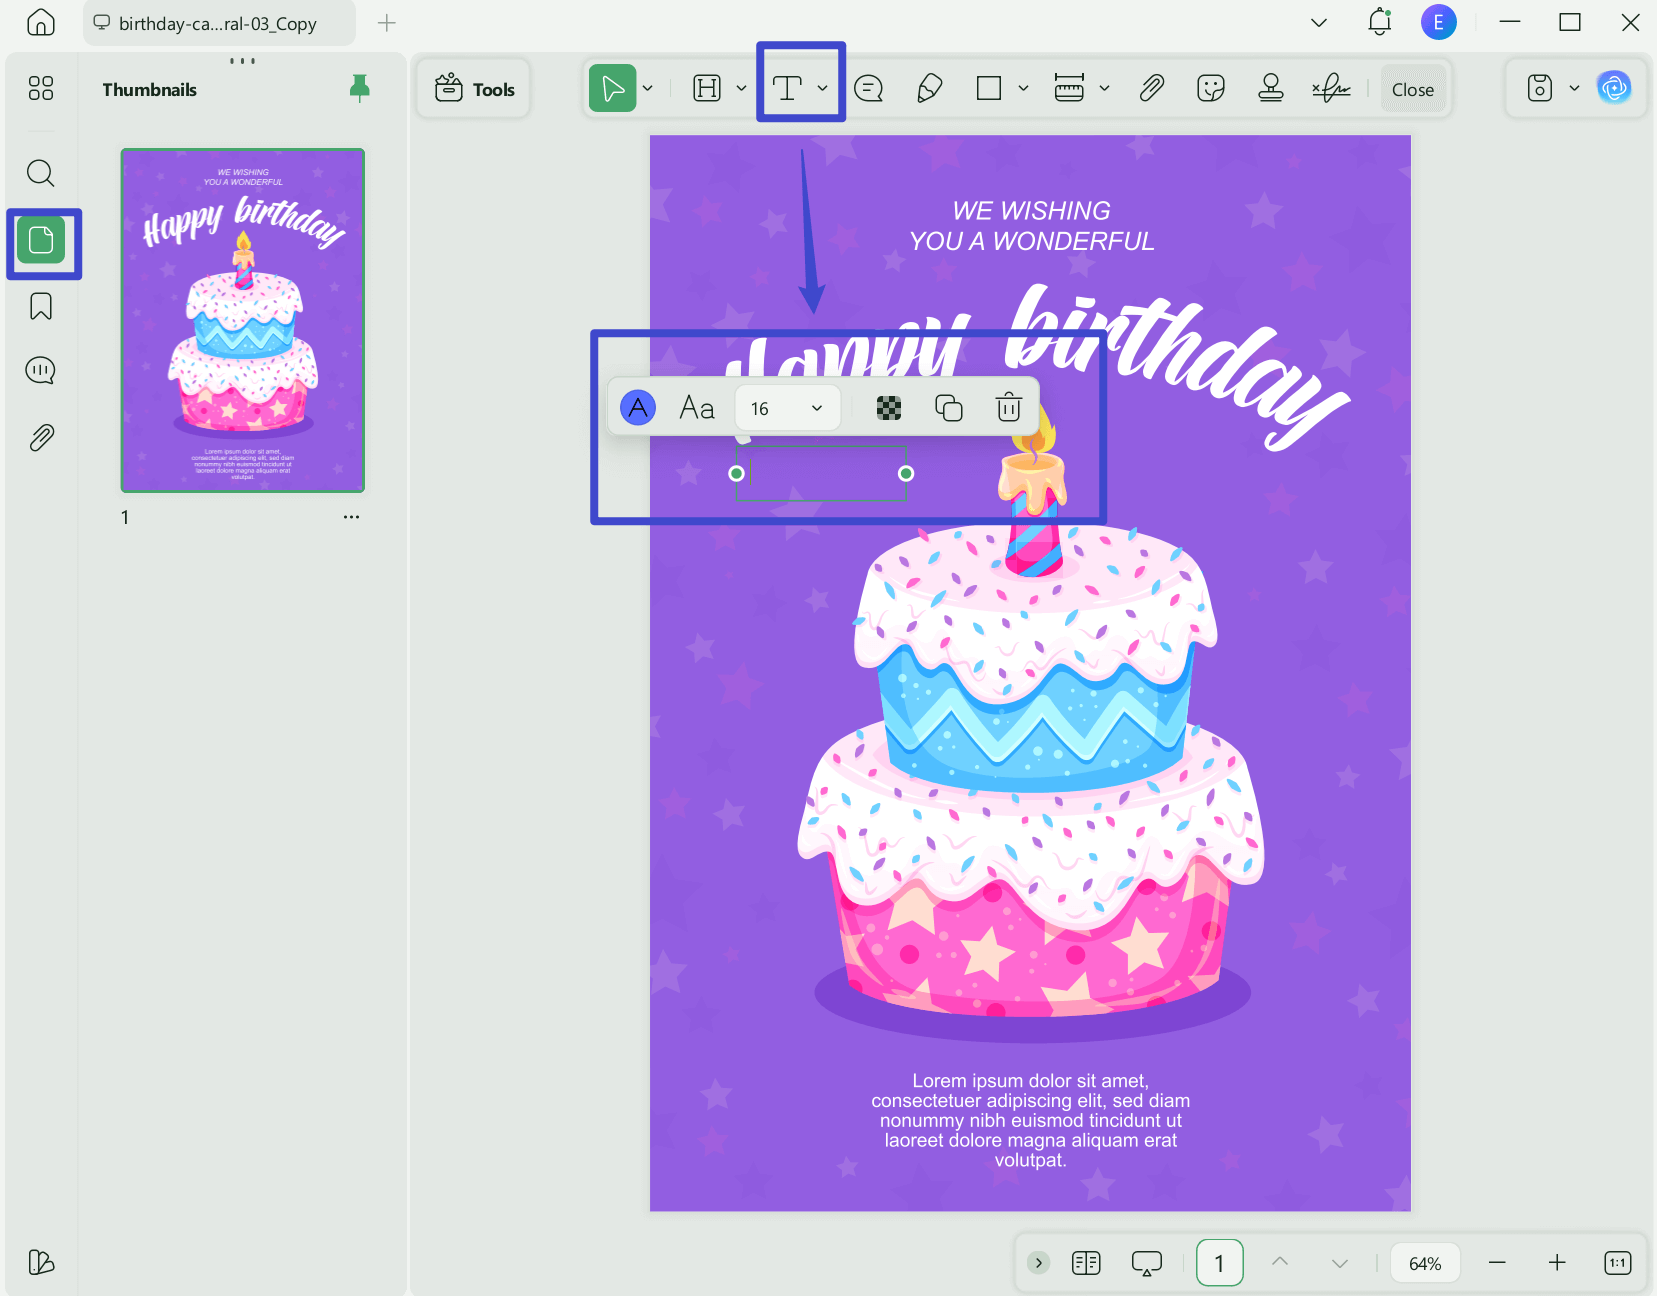Toggle the Thumbnails panel pin
The width and height of the screenshot is (1657, 1296).
pyautogui.click(x=360, y=89)
